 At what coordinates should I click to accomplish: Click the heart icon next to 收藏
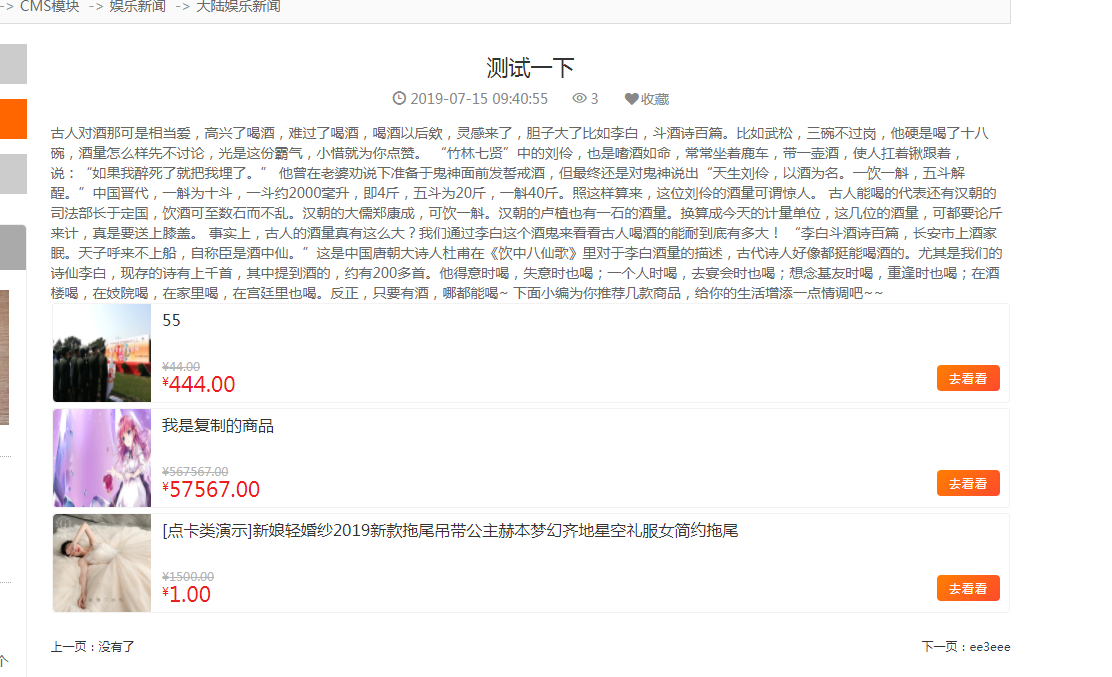[631, 99]
